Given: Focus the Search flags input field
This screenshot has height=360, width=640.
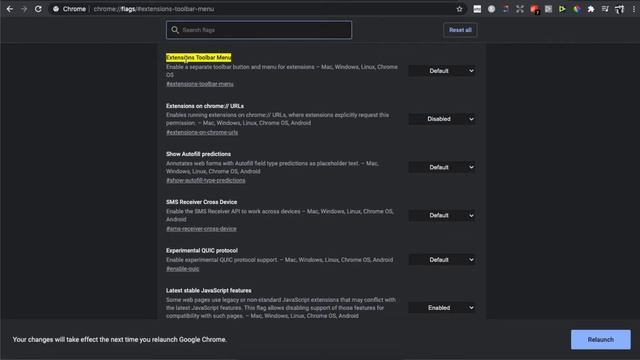Looking at the screenshot, I should (x=259, y=30).
